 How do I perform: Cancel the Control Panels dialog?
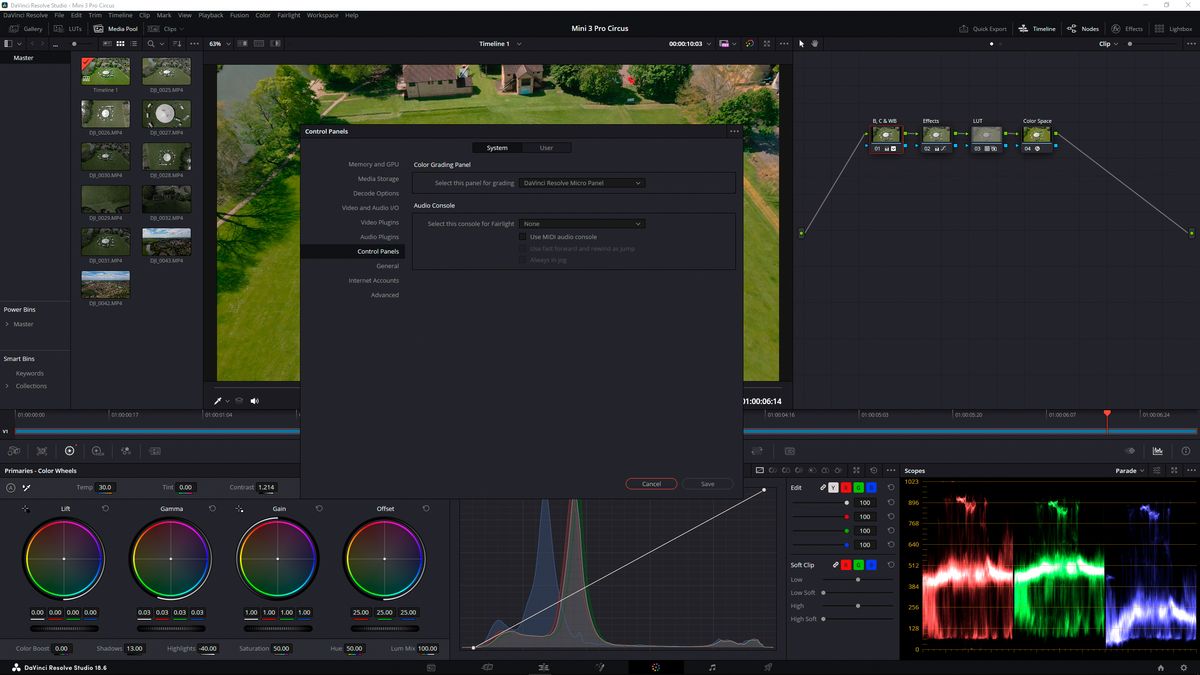click(x=651, y=483)
